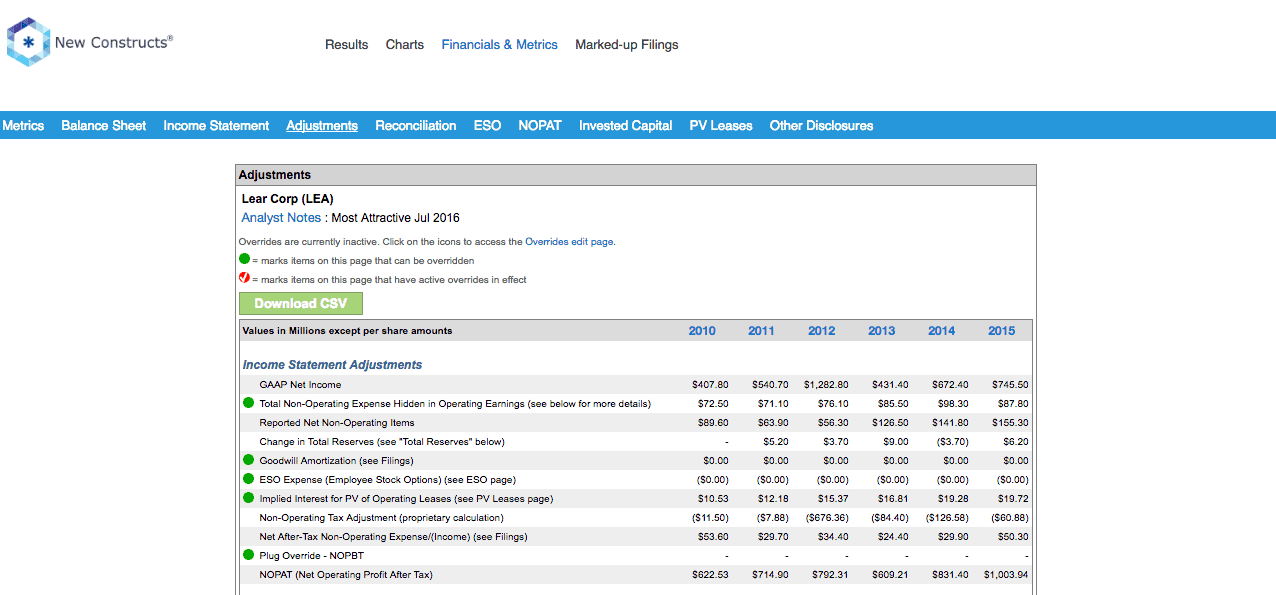Switch to the Charts tab
The width and height of the screenshot is (1276, 595).
405,44
